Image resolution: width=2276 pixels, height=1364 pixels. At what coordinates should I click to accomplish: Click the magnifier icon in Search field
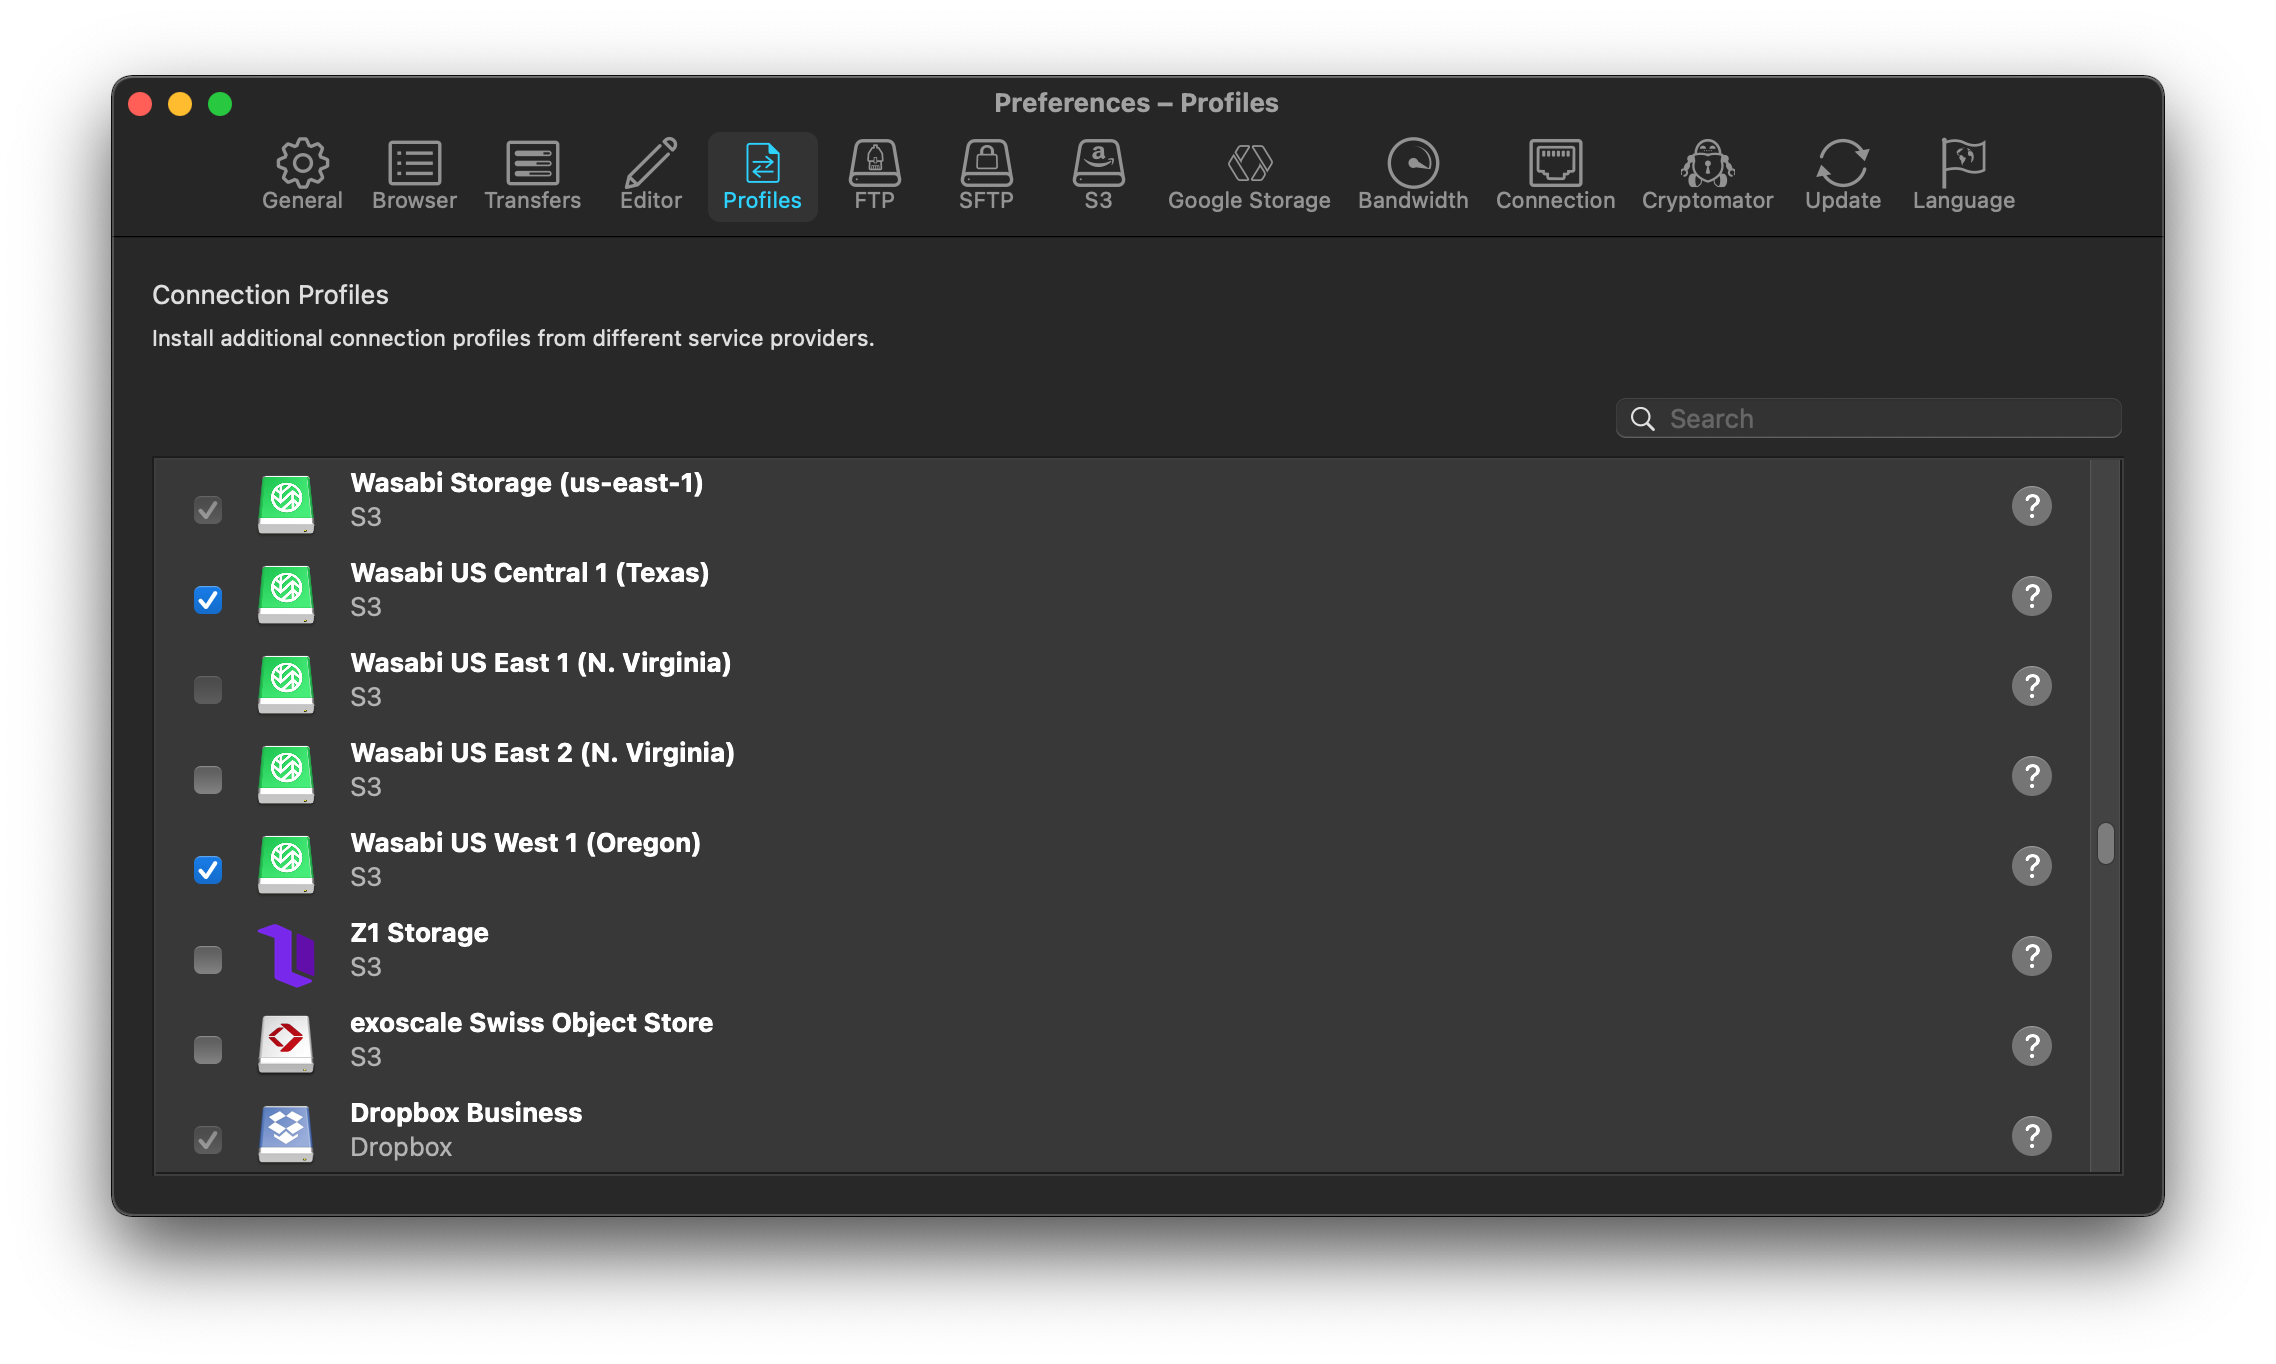[1643, 419]
